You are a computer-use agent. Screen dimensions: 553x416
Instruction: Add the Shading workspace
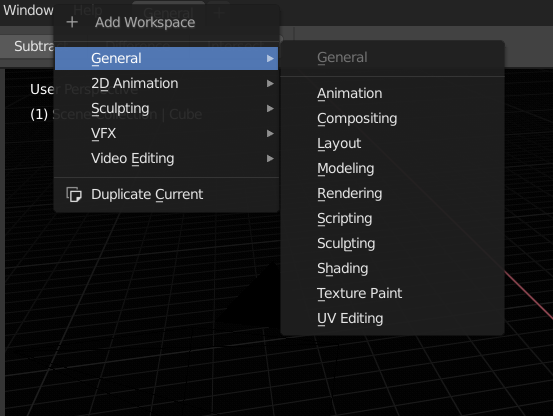[393, 269]
